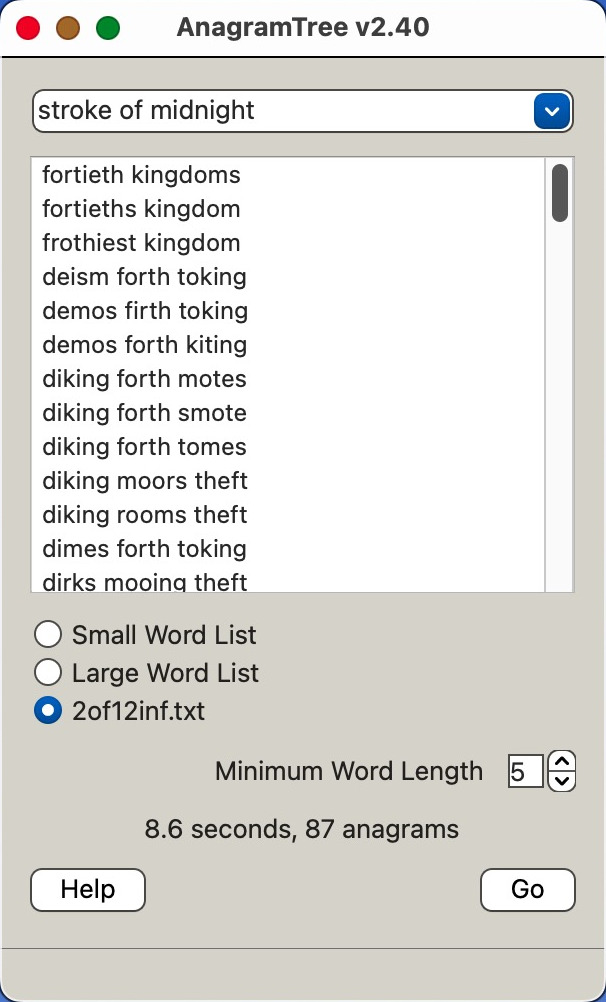Pick the "demos firth toking" entry

(x=145, y=311)
